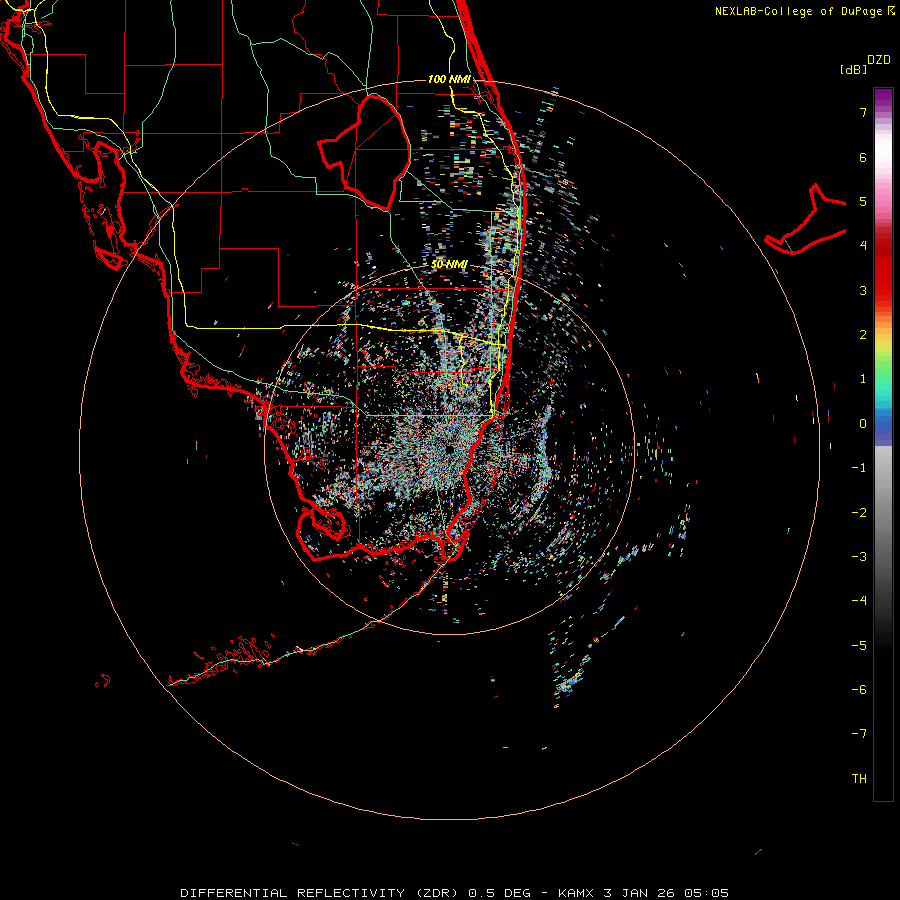The image size is (900, 900).
Task: Click the Bahamas island outline east of Florida
Action: click(x=806, y=221)
